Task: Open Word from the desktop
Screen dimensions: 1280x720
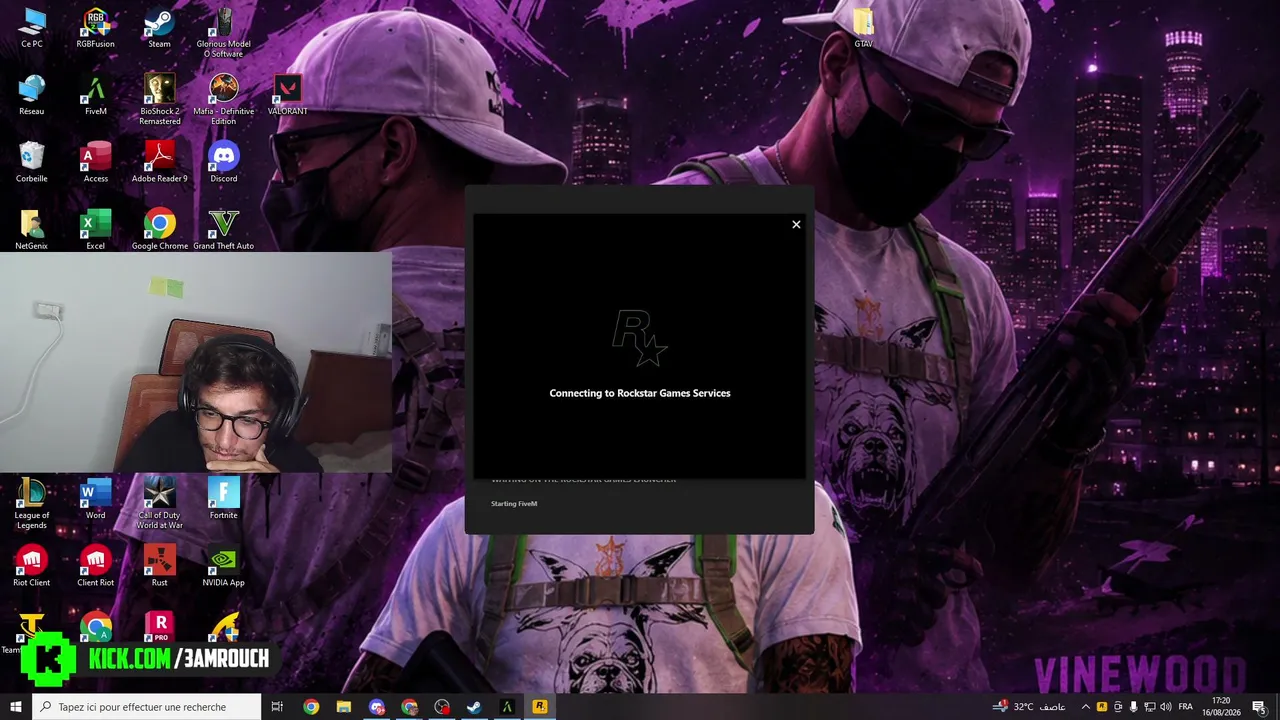Action: (x=96, y=499)
